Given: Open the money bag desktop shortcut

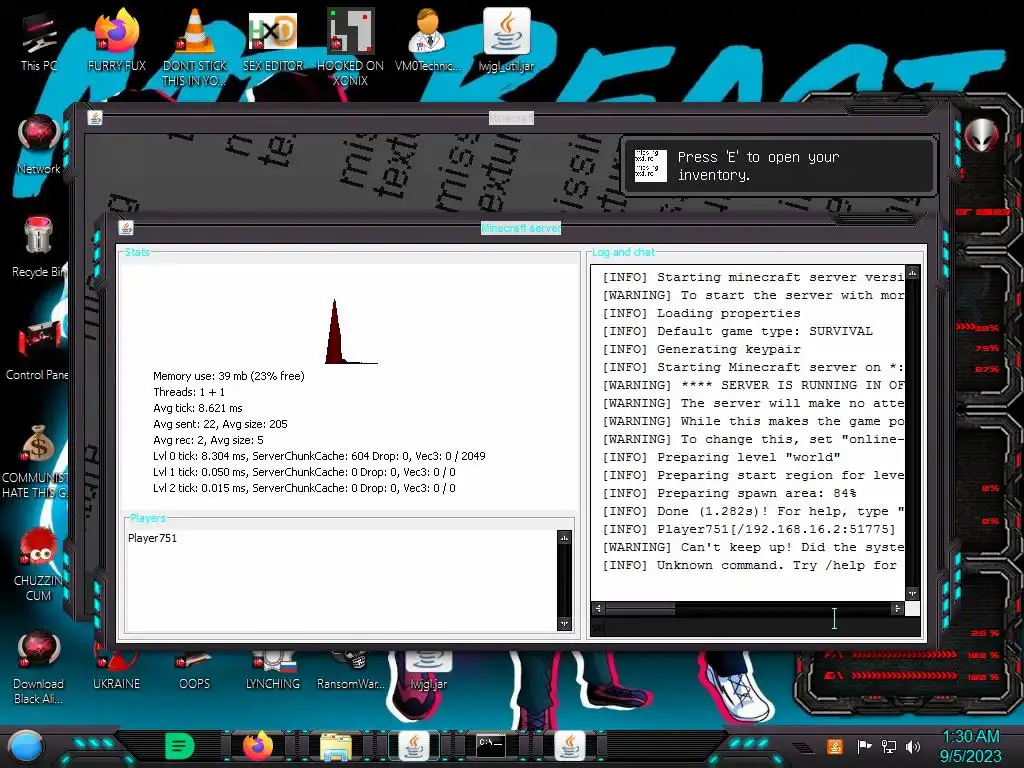Looking at the screenshot, I should [x=37, y=461].
